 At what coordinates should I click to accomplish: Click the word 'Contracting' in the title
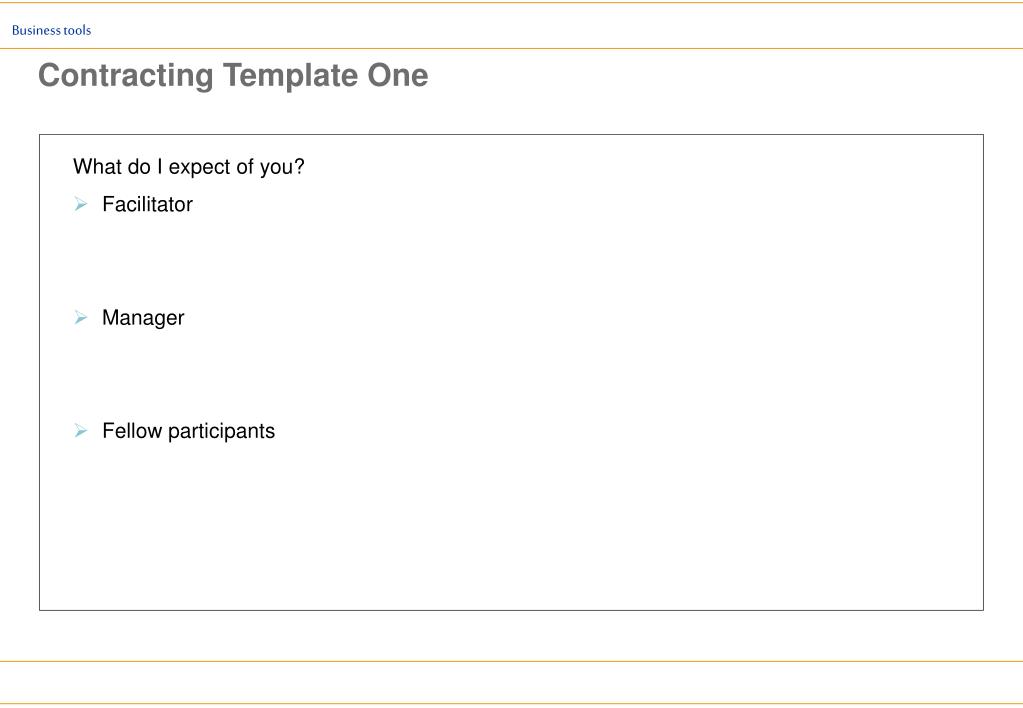pyautogui.click(x=126, y=76)
